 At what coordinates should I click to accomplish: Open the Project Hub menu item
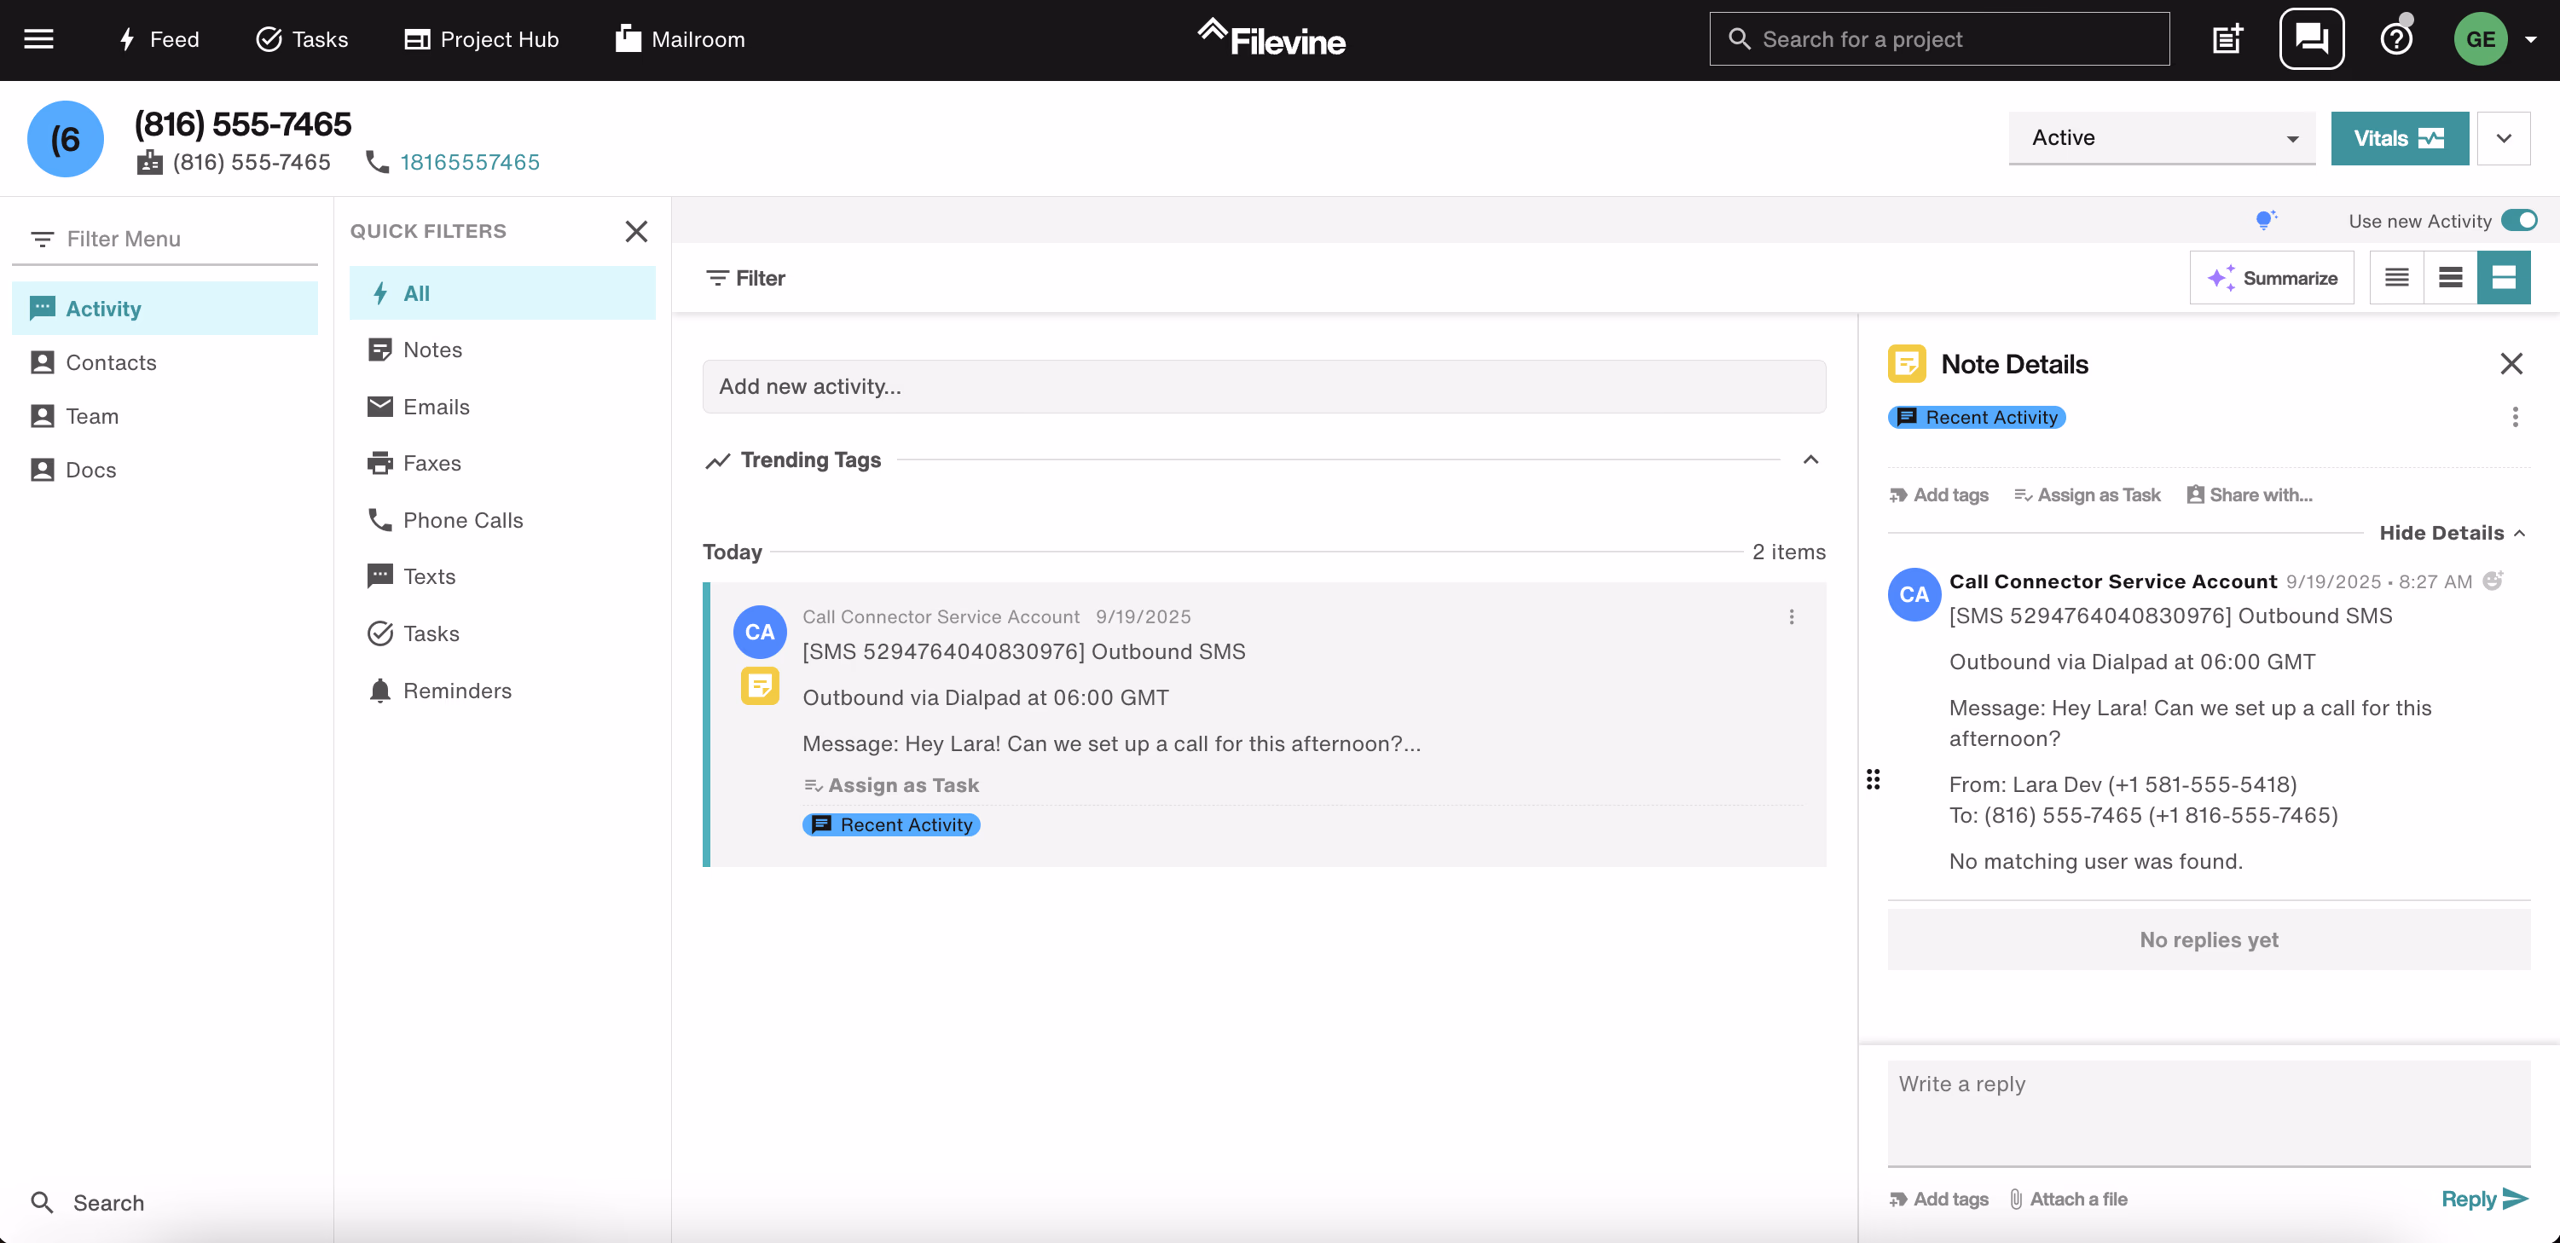tap(481, 39)
